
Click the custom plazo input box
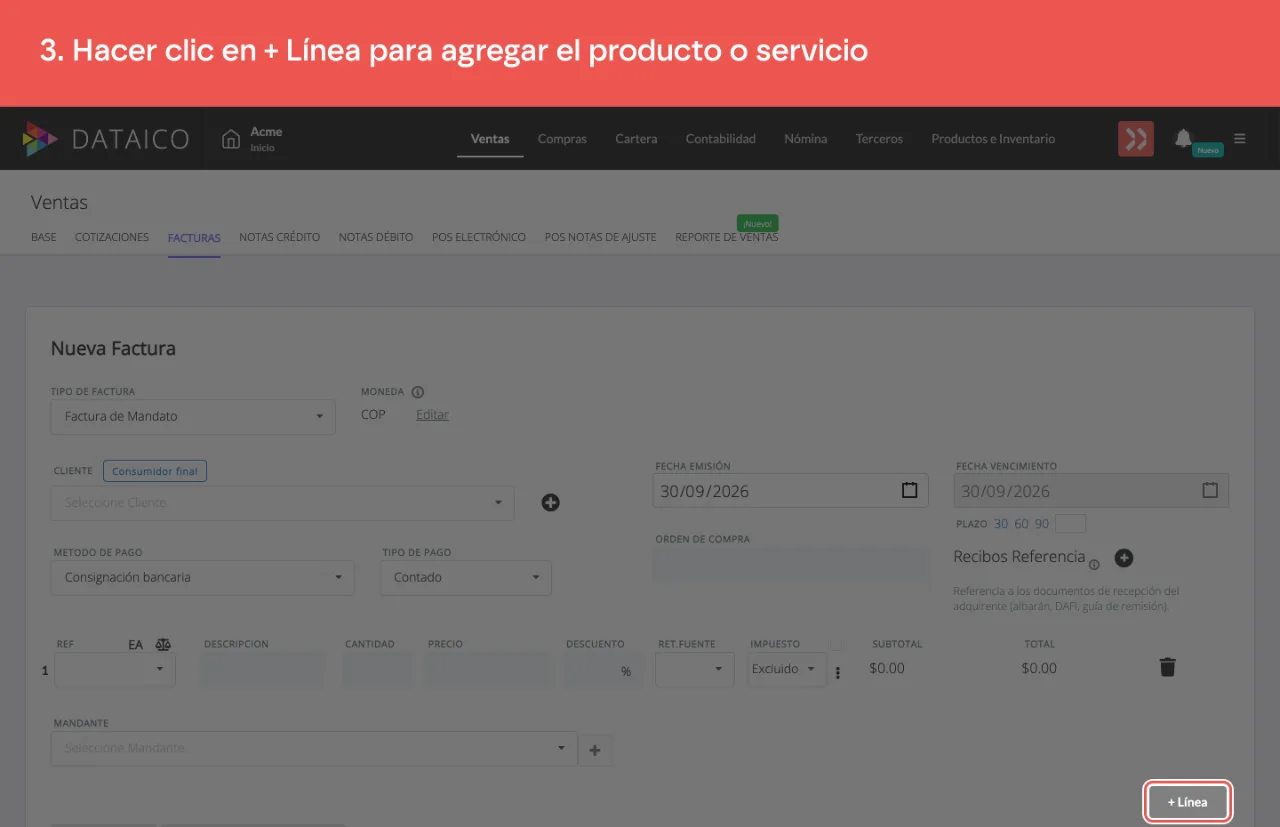[1071, 524]
